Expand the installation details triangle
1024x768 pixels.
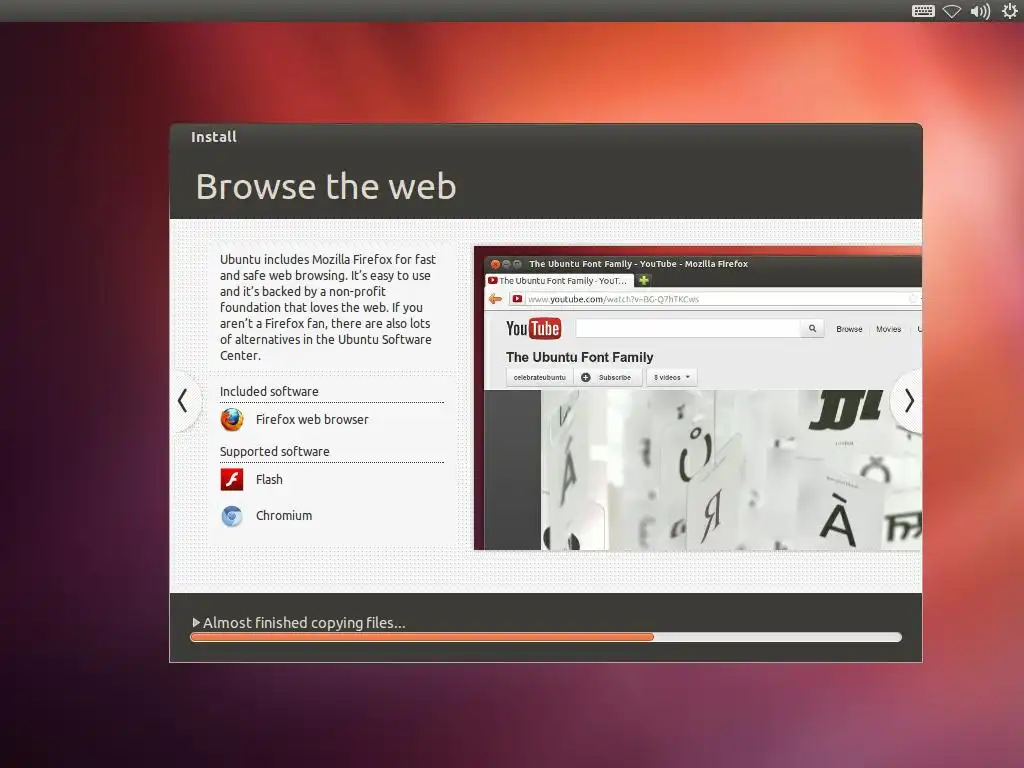(196, 622)
